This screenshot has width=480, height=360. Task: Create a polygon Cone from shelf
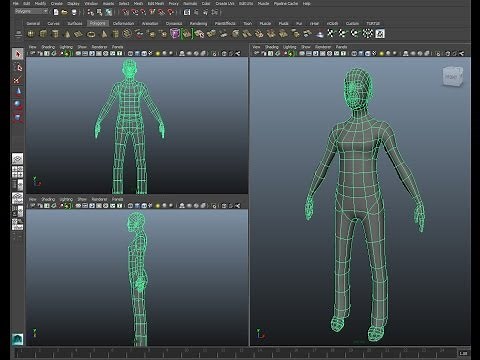click(x=68, y=34)
